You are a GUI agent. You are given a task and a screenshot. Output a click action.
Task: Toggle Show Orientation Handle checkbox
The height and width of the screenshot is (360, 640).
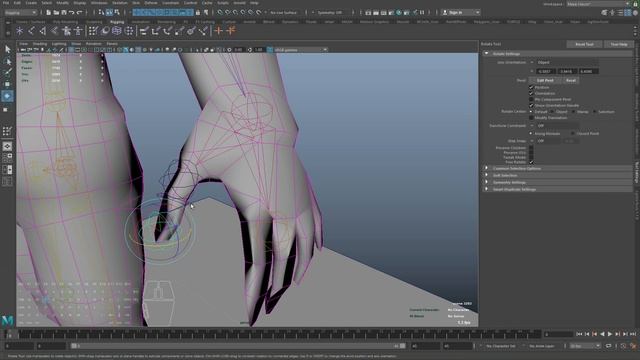pos(531,105)
